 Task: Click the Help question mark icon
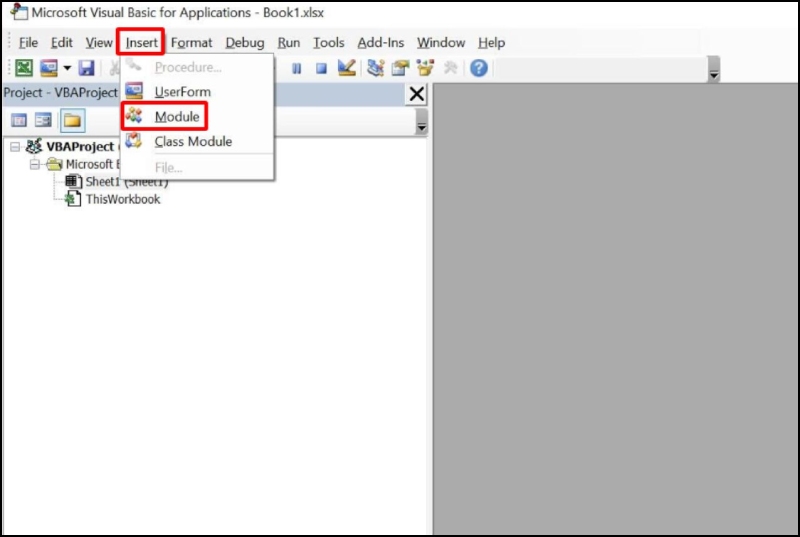click(x=479, y=68)
